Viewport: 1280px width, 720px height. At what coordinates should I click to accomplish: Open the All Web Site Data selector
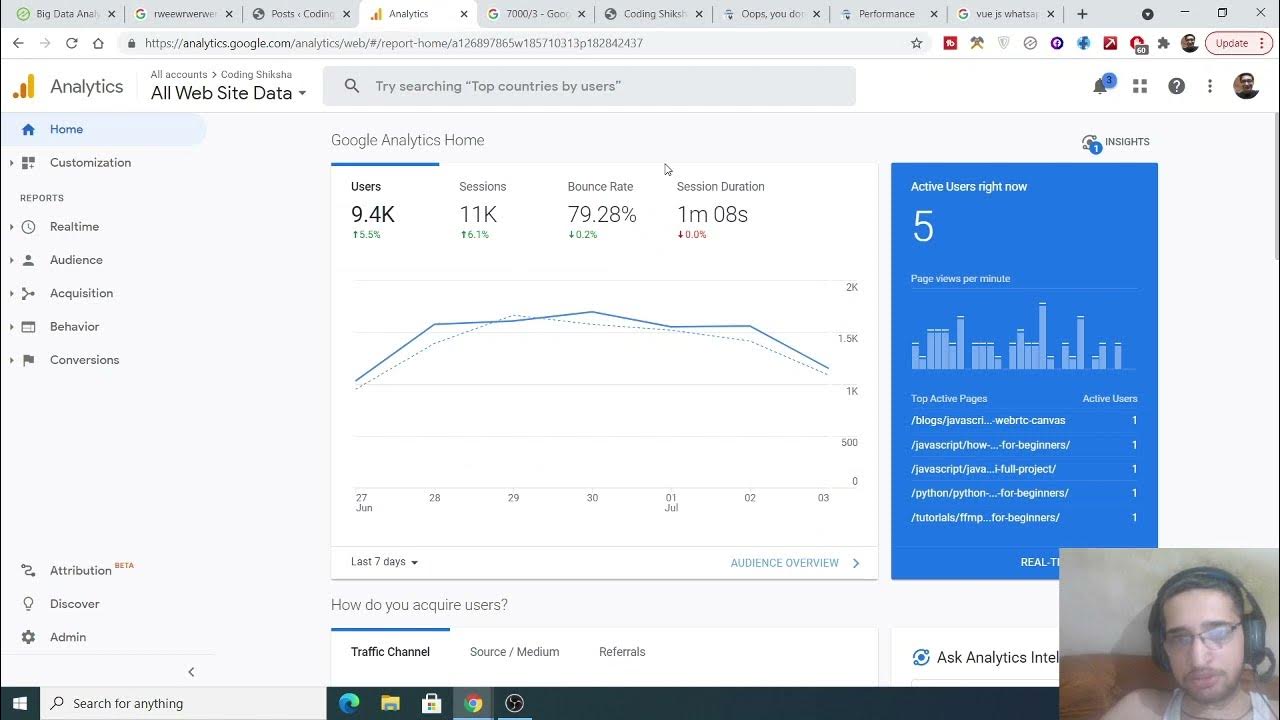click(x=228, y=93)
